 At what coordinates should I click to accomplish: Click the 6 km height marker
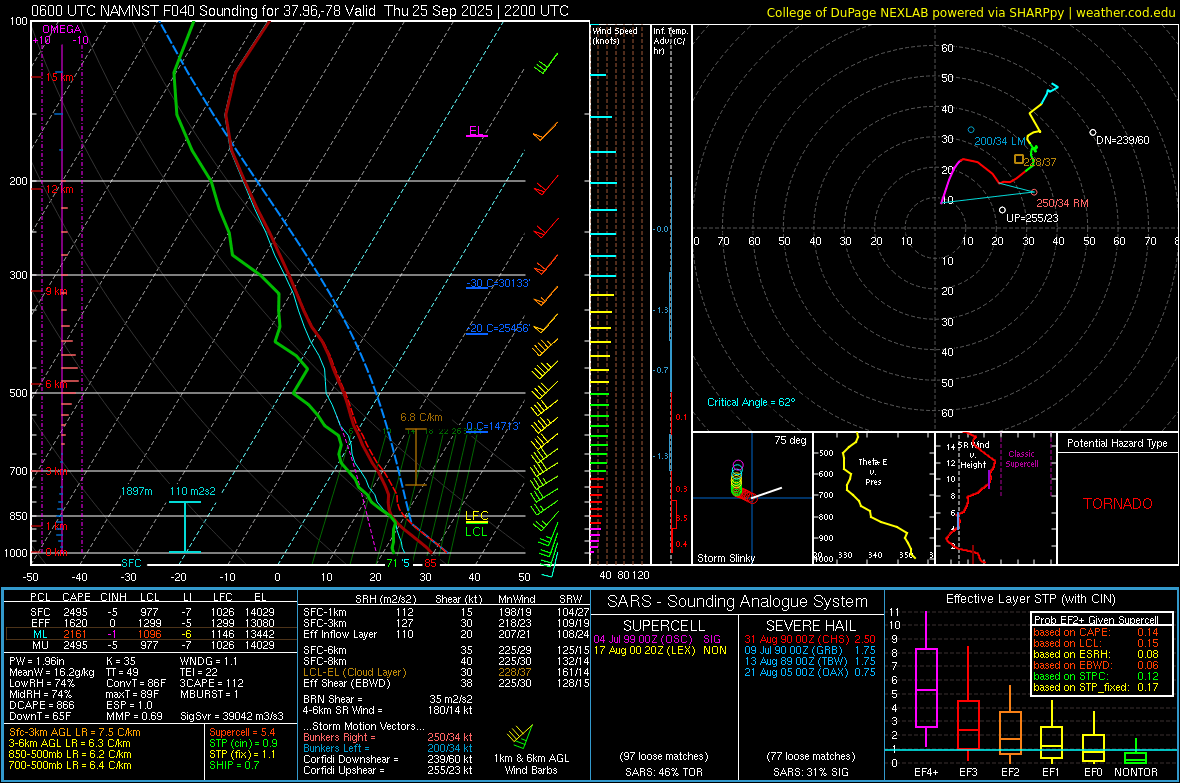point(57,384)
